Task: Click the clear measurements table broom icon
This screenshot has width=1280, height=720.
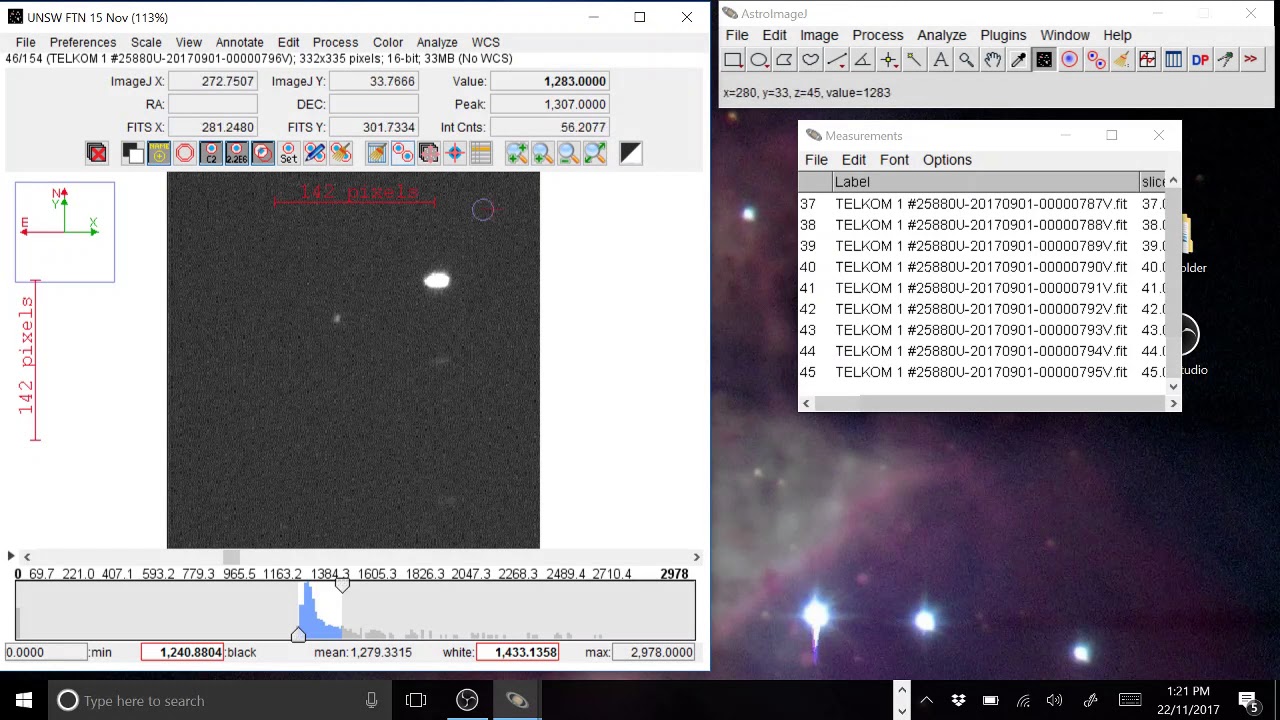Action: click(377, 153)
